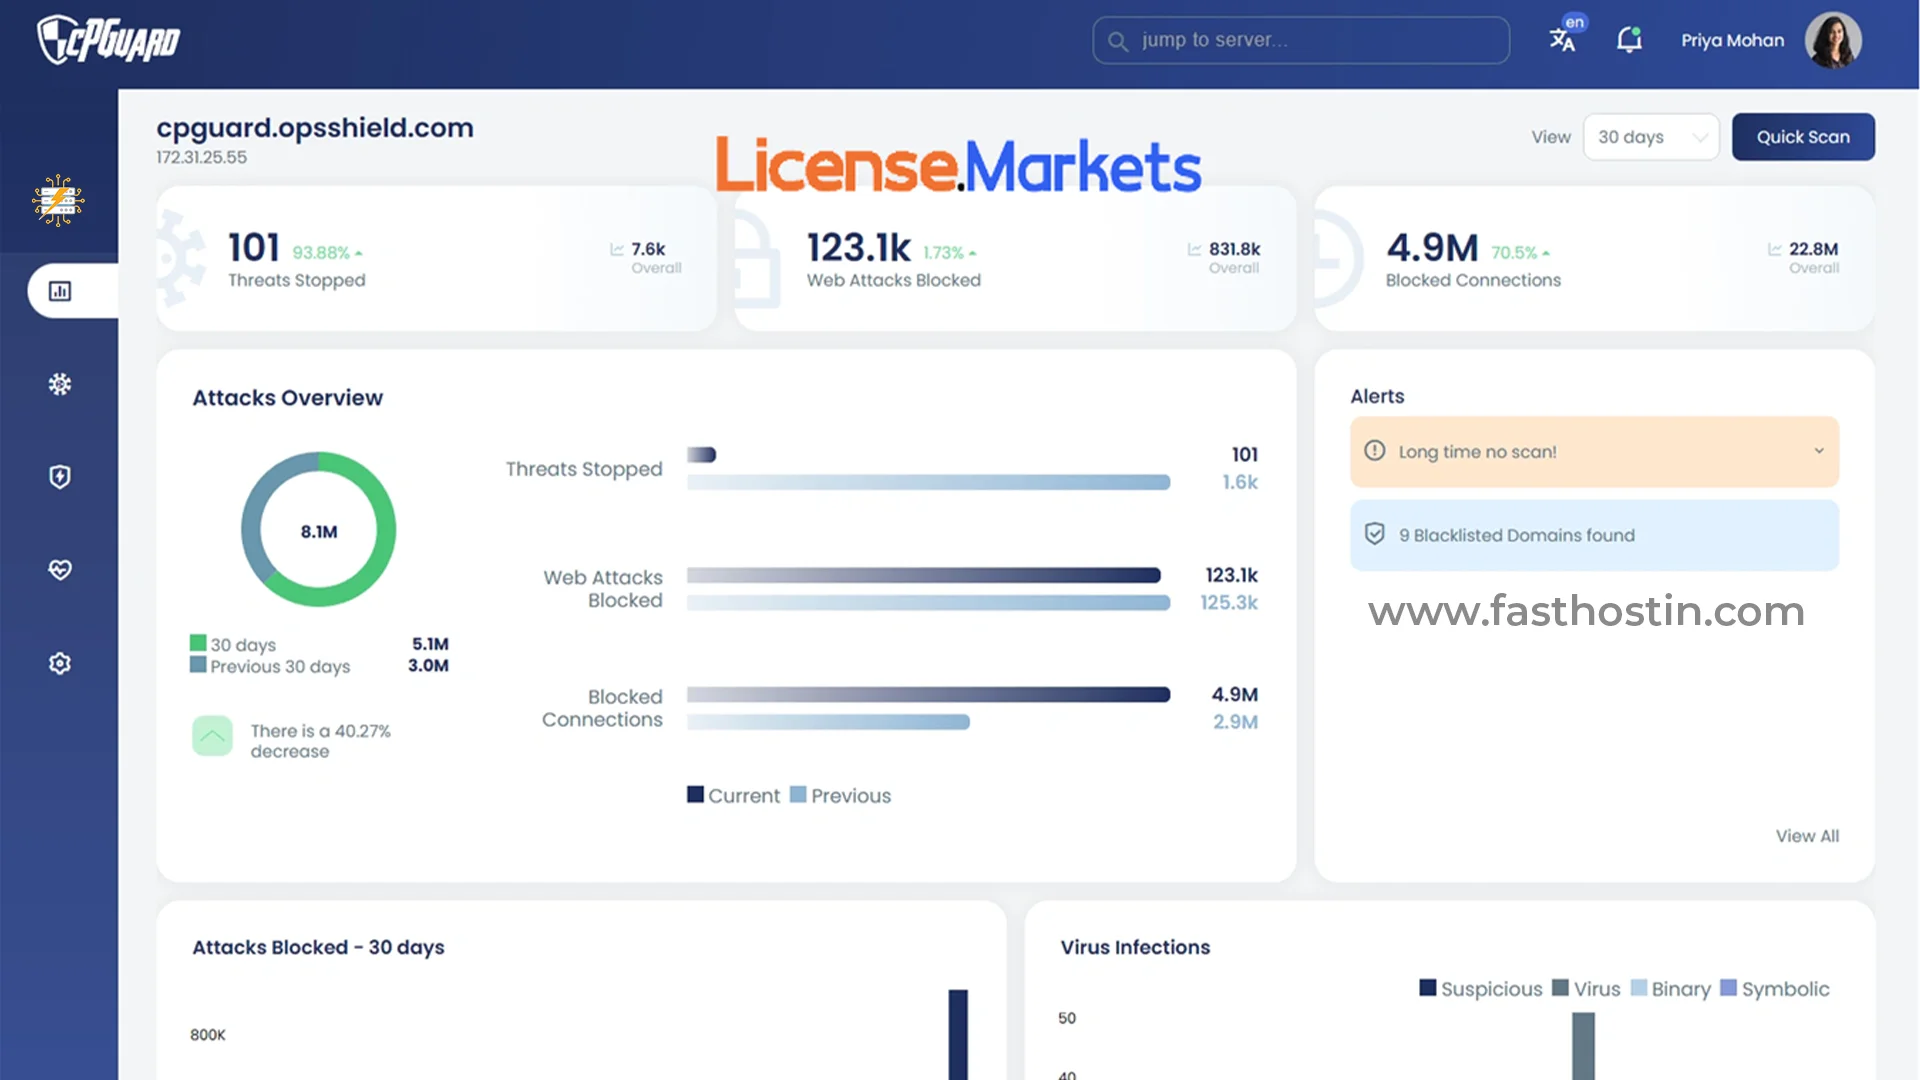Open the 30 days View dropdown

click(x=1651, y=137)
